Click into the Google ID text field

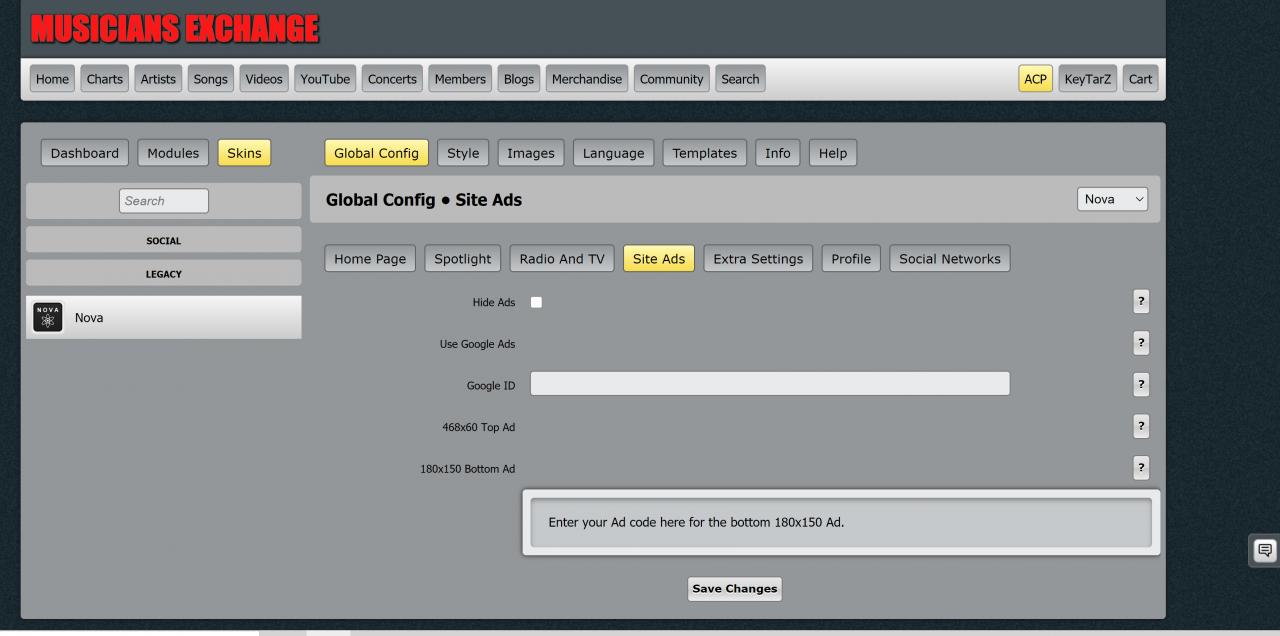[769, 384]
